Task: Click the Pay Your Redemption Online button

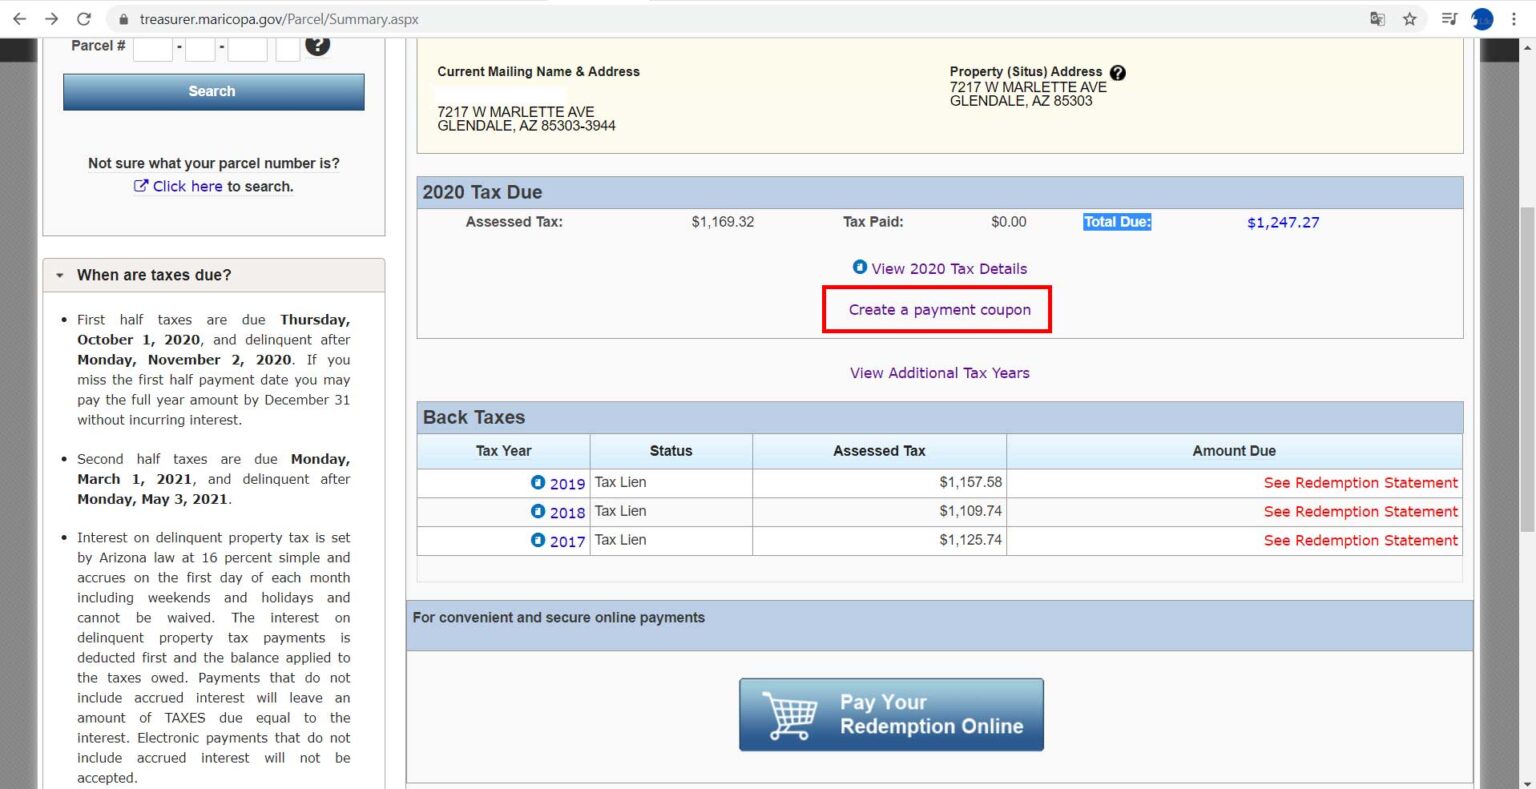Action: coord(891,714)
